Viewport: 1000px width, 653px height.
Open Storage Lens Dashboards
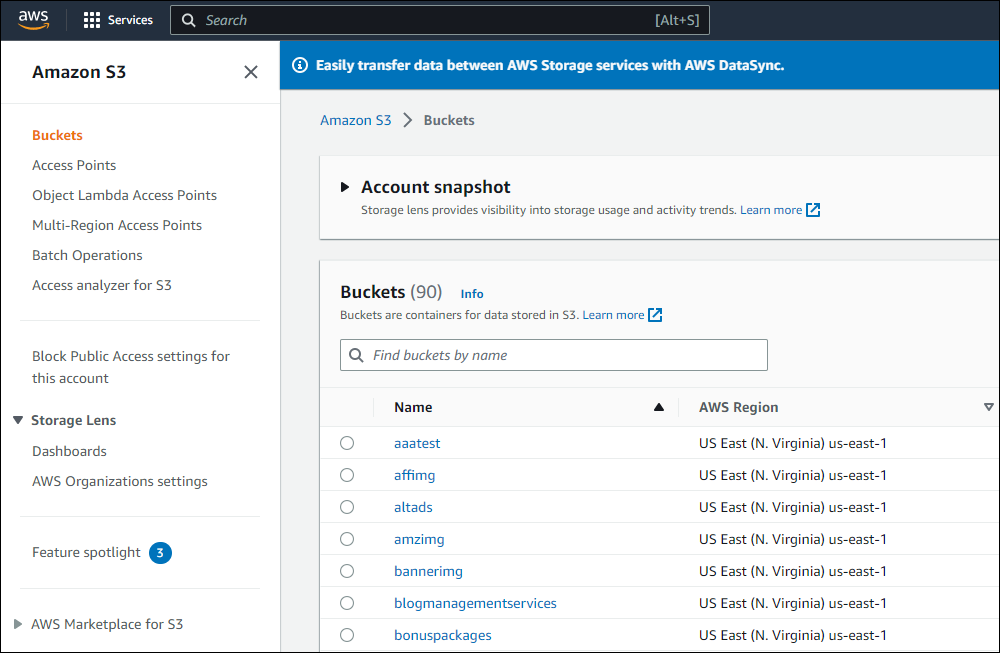pos(70,451)
